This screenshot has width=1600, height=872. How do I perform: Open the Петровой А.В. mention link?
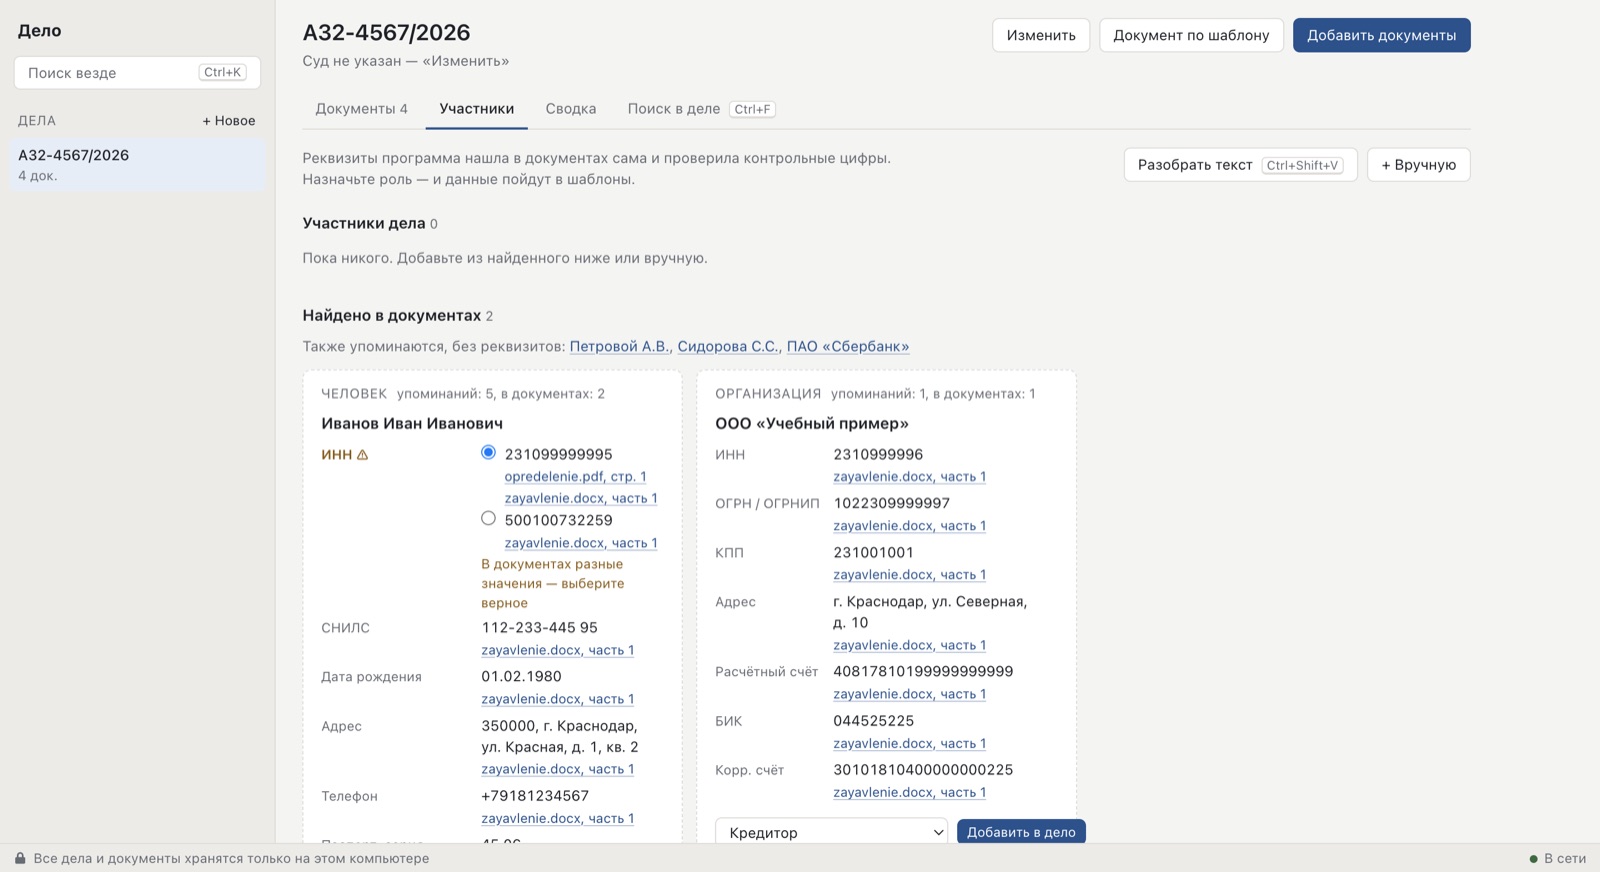pyautogui.click(x=620, y=347)
